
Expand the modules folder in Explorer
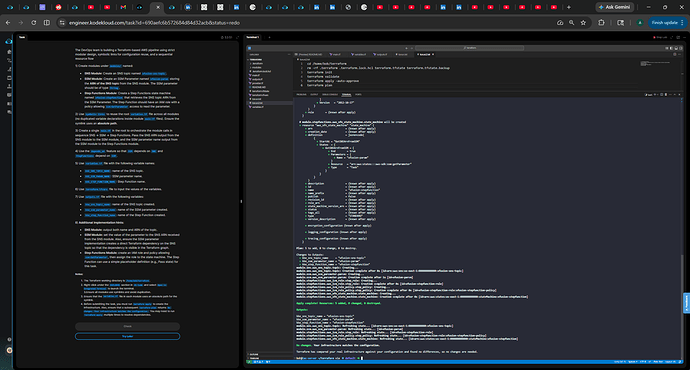click(256, 67)
